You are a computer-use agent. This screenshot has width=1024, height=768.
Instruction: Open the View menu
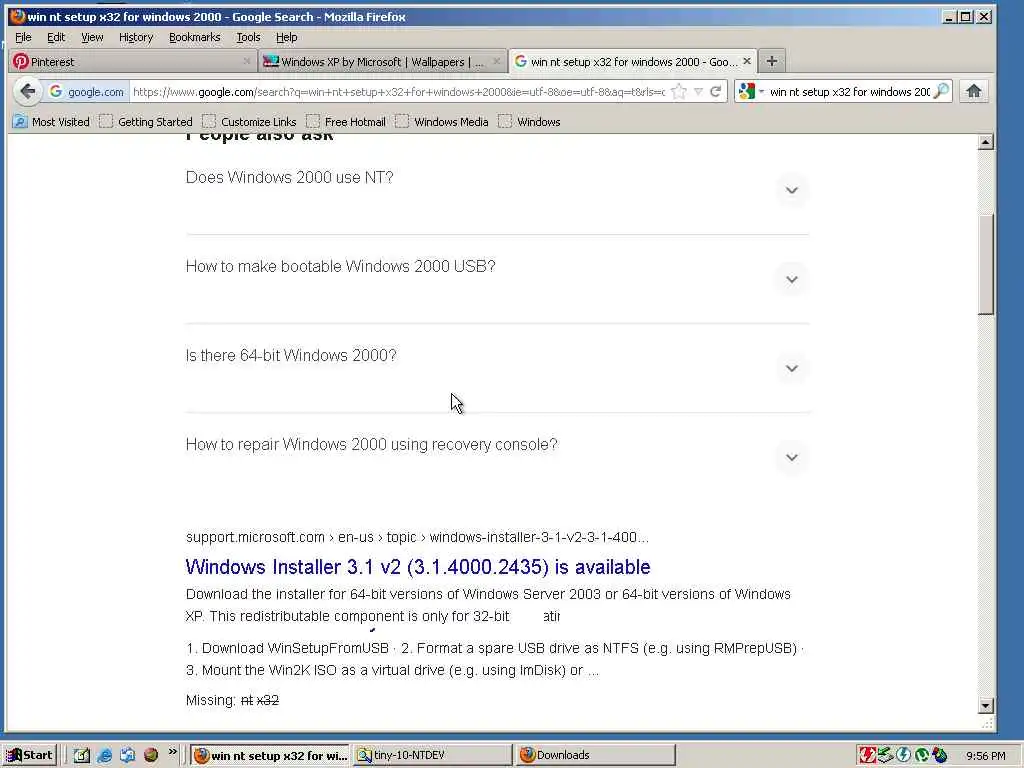point(92,37)
